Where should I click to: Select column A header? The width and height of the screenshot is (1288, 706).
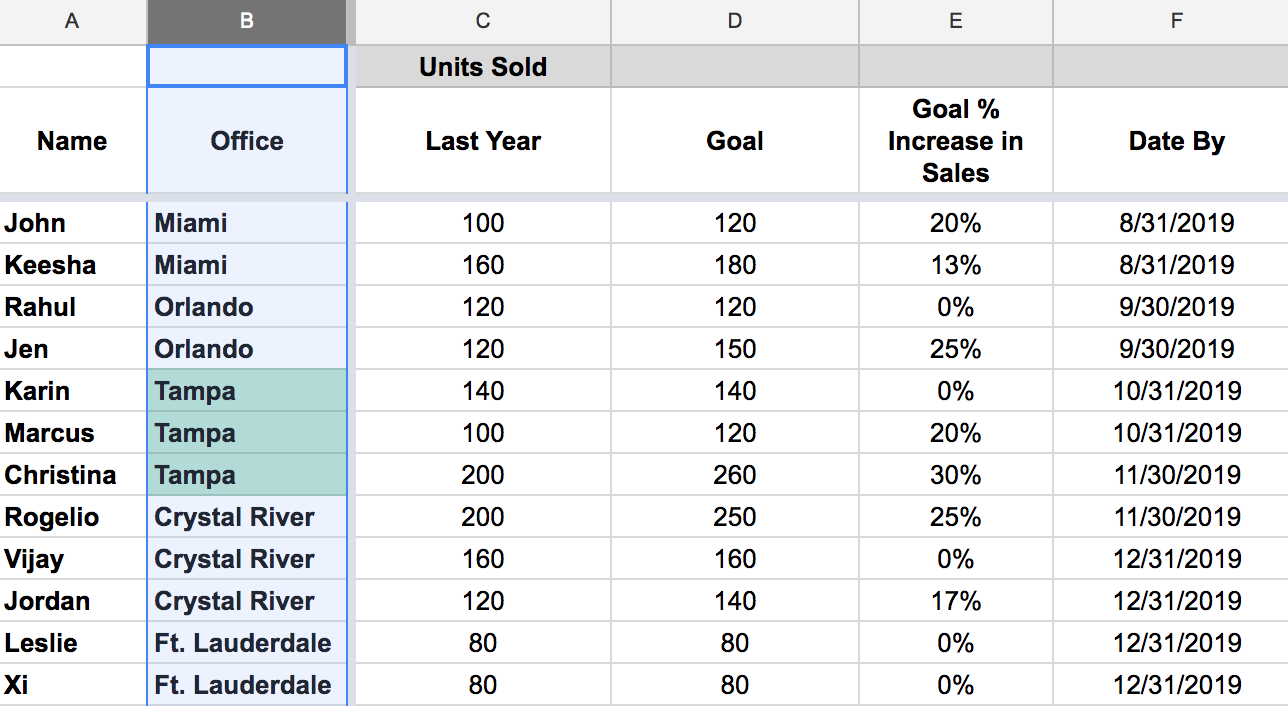click(72, 20)
